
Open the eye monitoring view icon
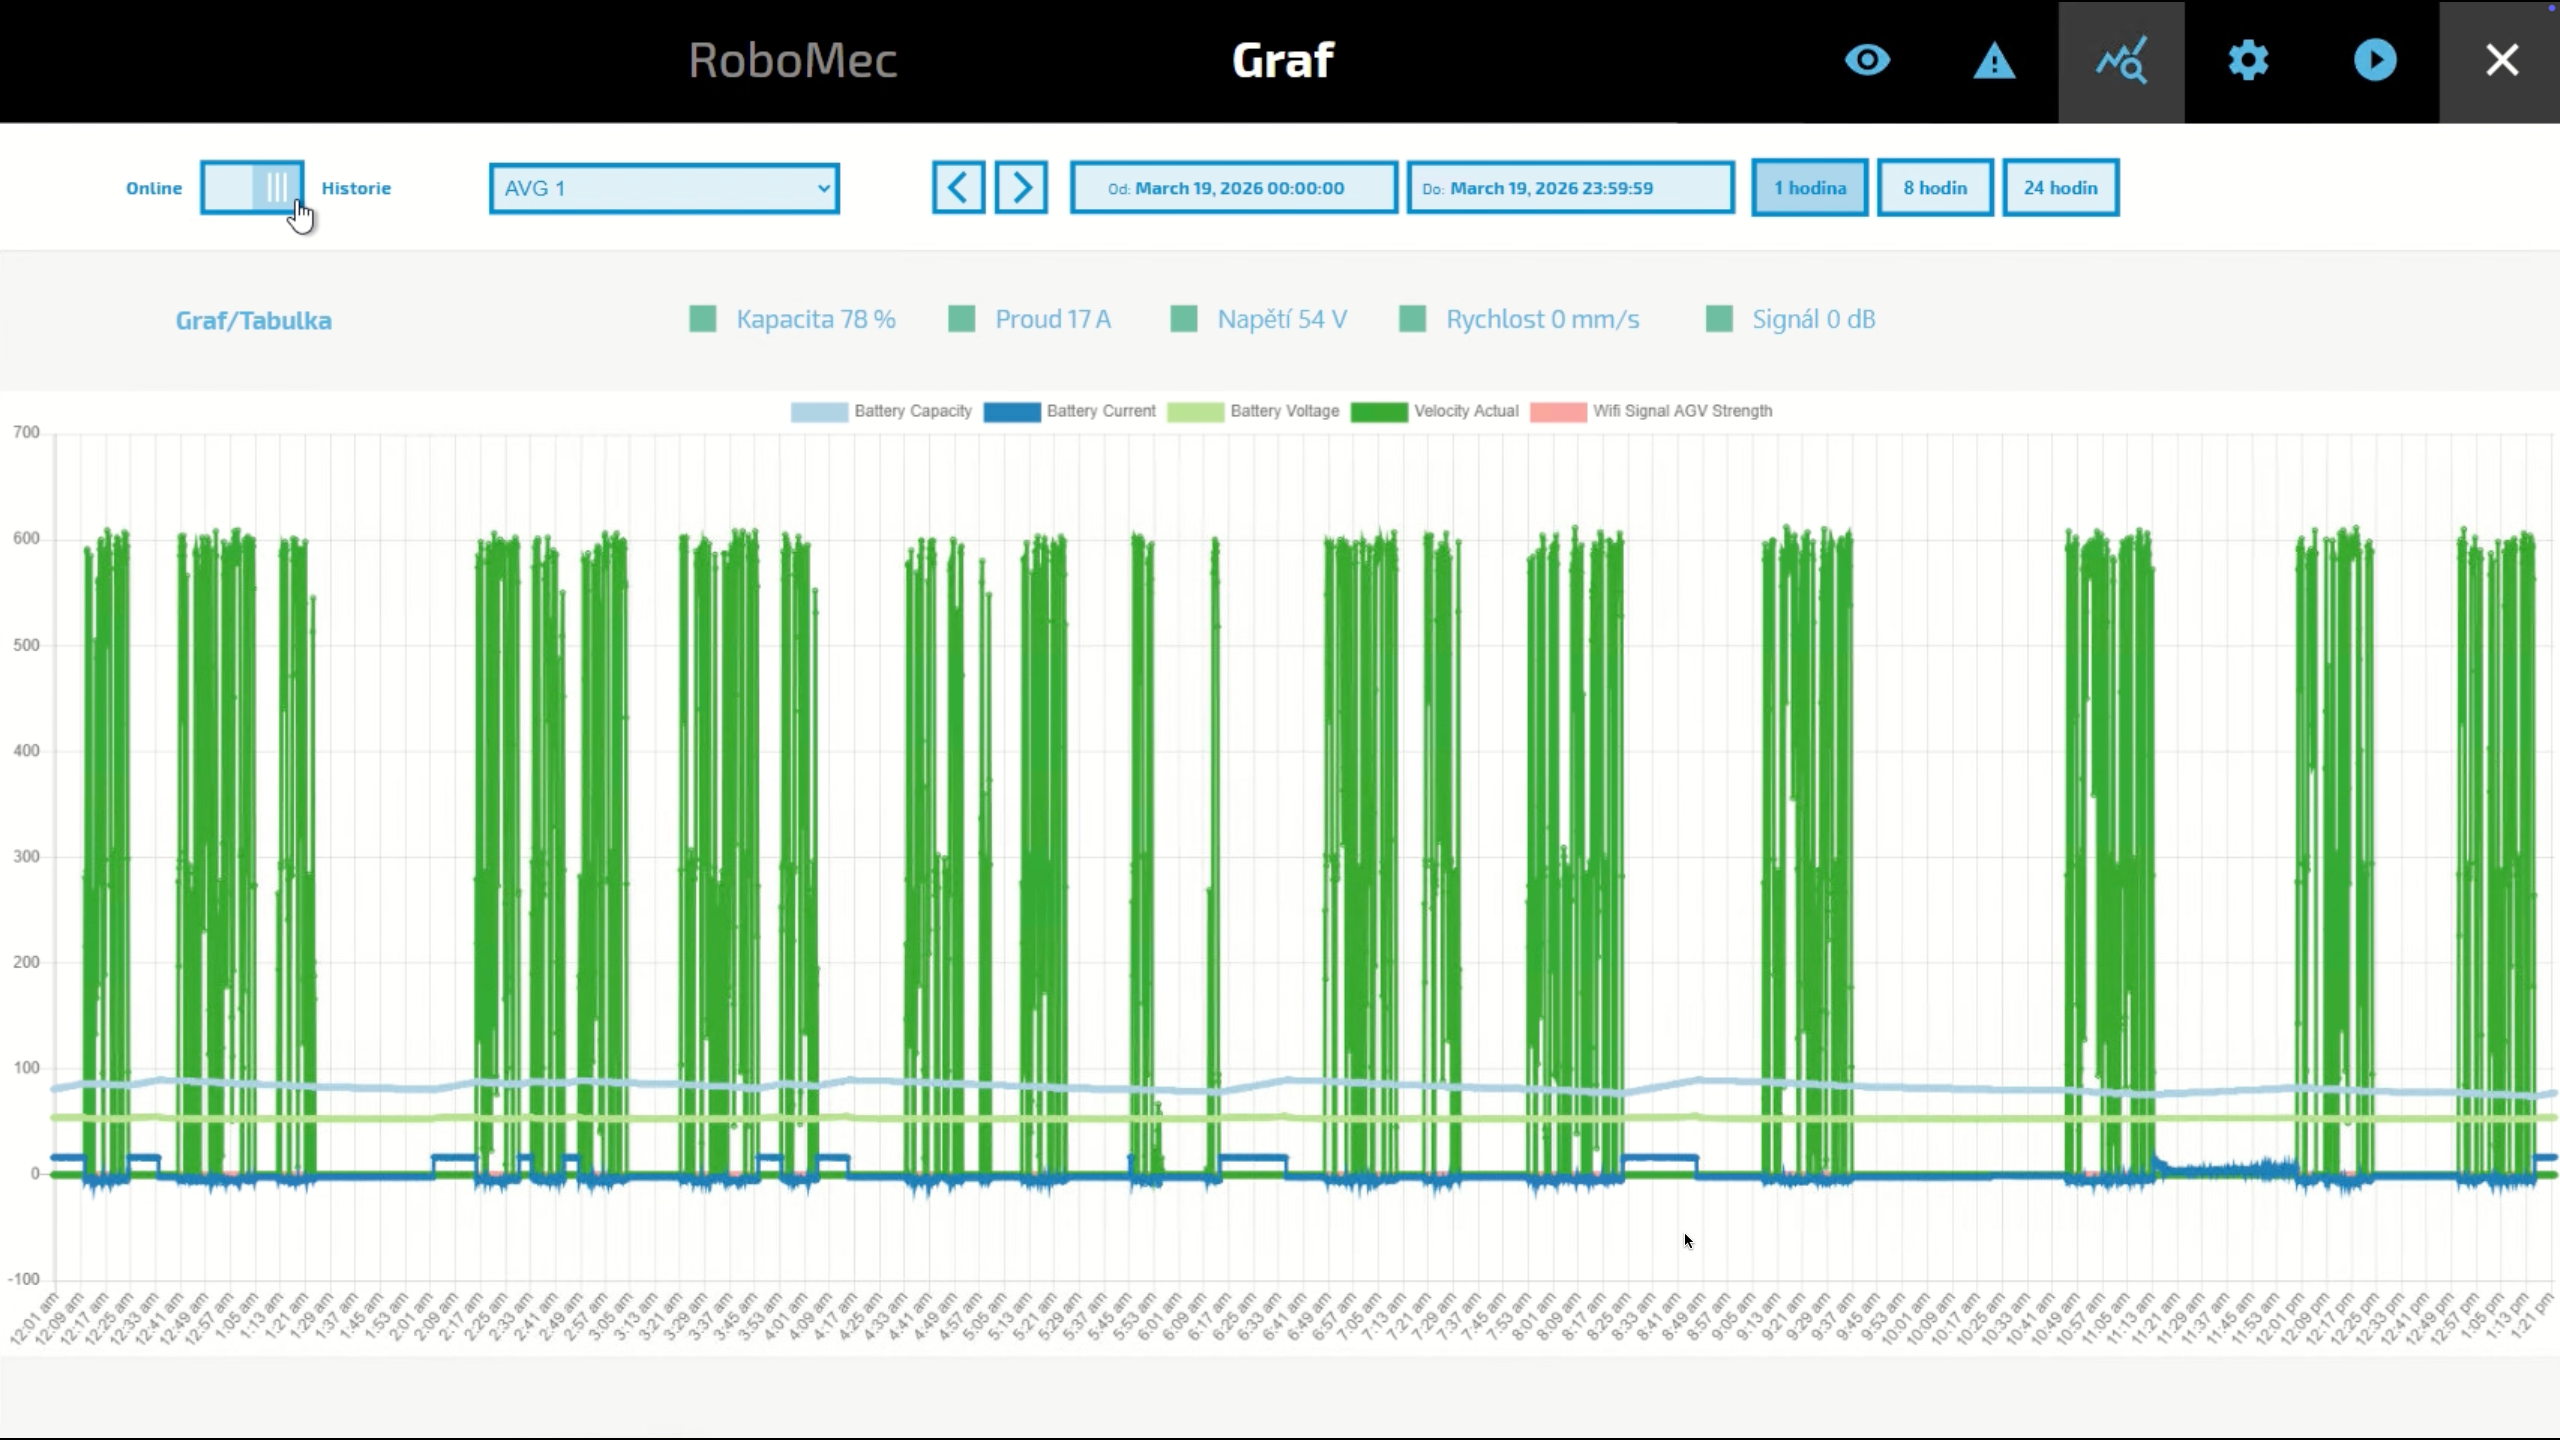1867,61
